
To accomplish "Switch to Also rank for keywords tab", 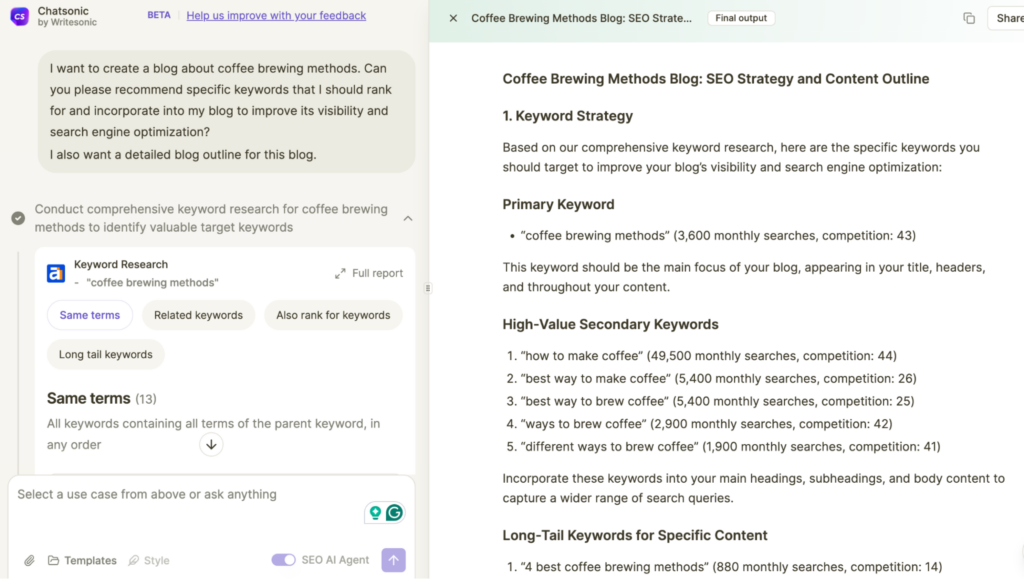I will (333, 315).
